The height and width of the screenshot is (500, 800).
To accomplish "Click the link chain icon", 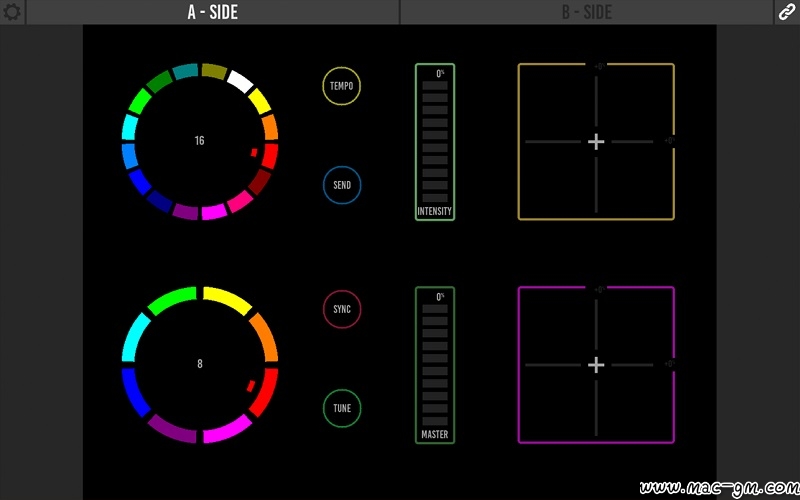I will [787, 12].
